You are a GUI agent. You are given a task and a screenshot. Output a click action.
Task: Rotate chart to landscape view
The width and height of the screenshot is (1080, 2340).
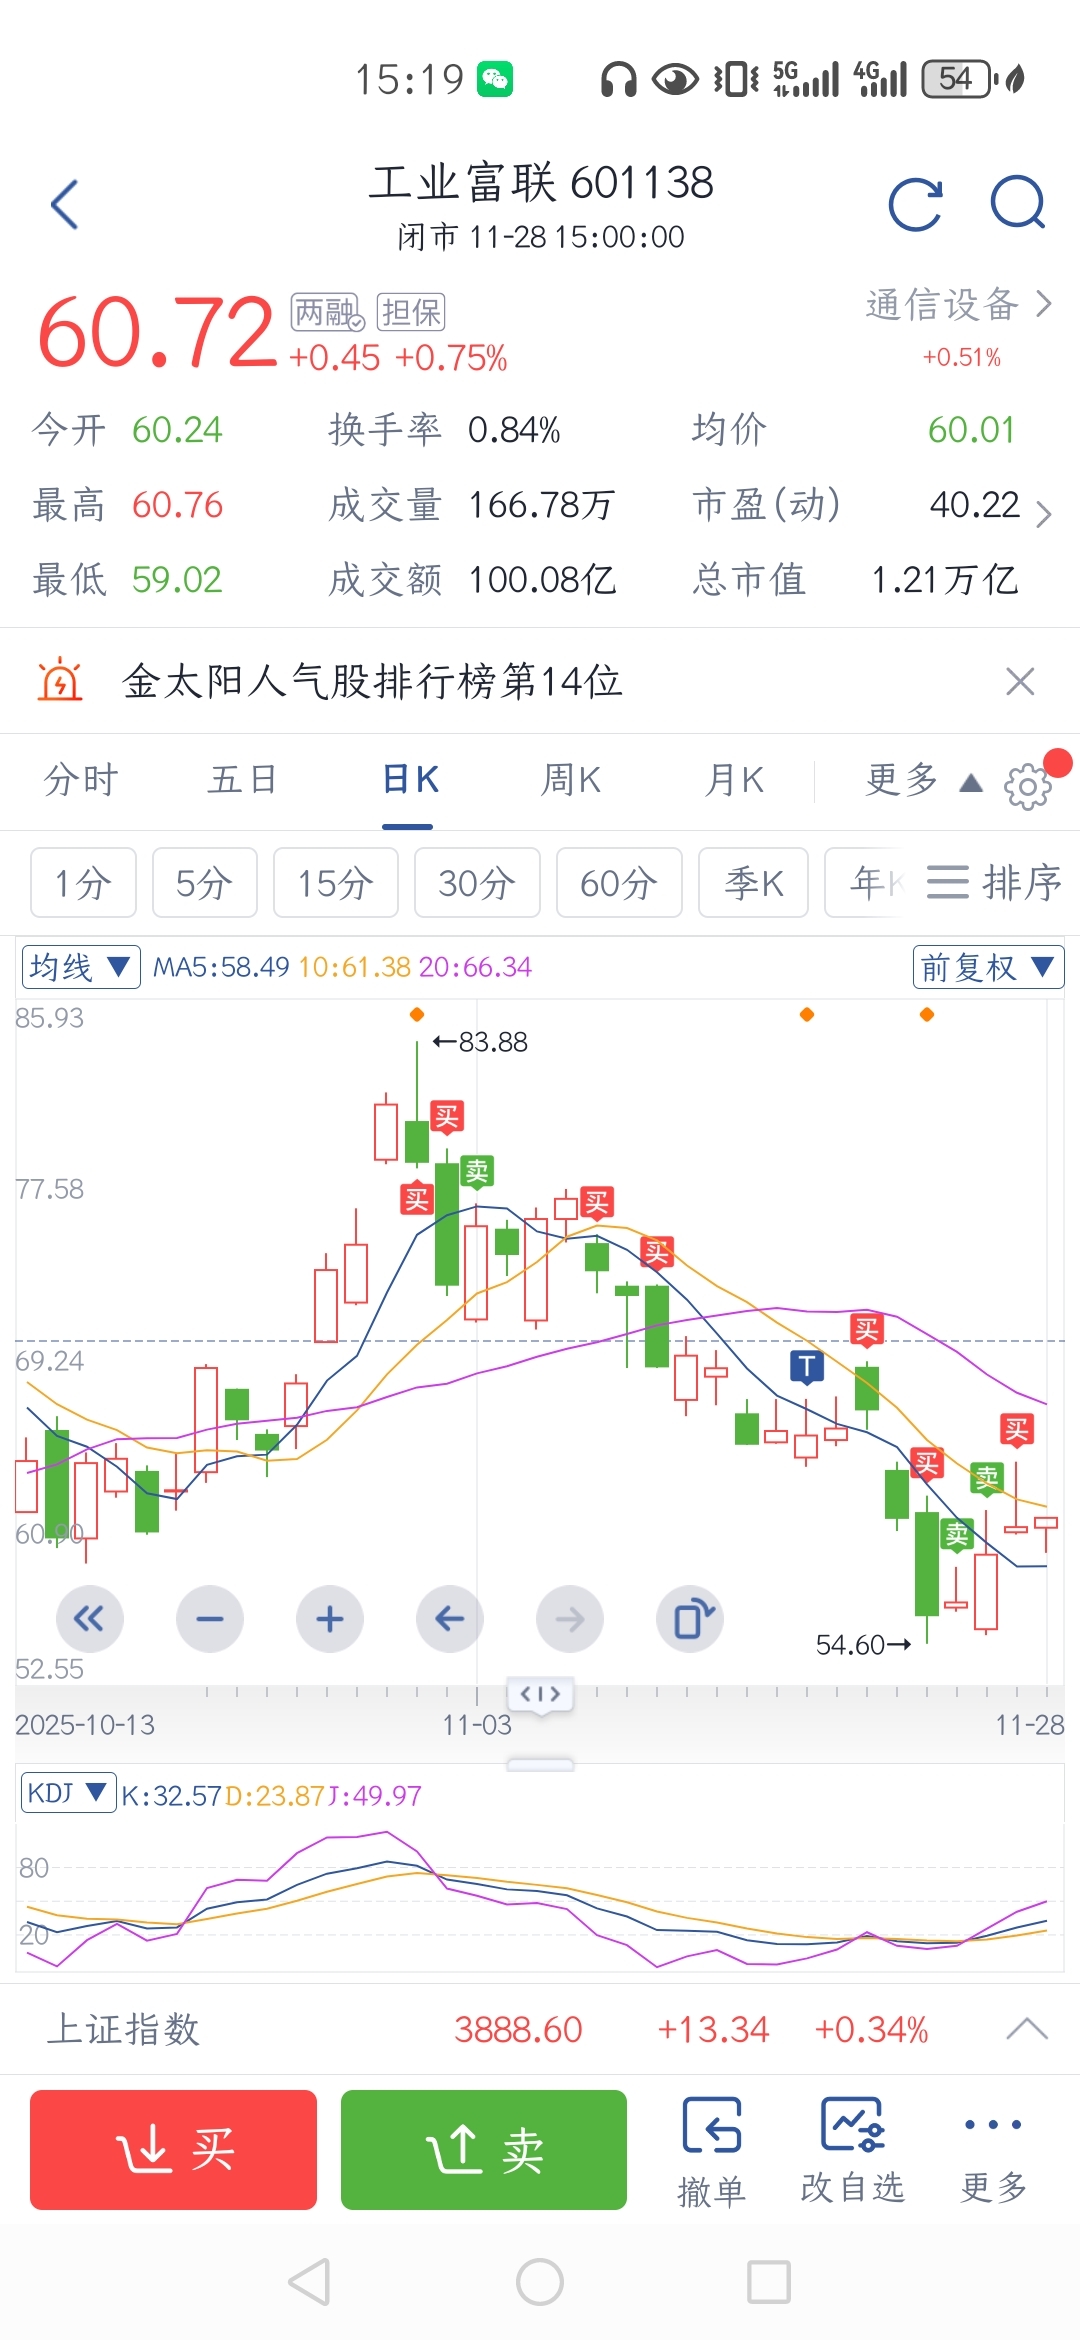[691, 1618]
